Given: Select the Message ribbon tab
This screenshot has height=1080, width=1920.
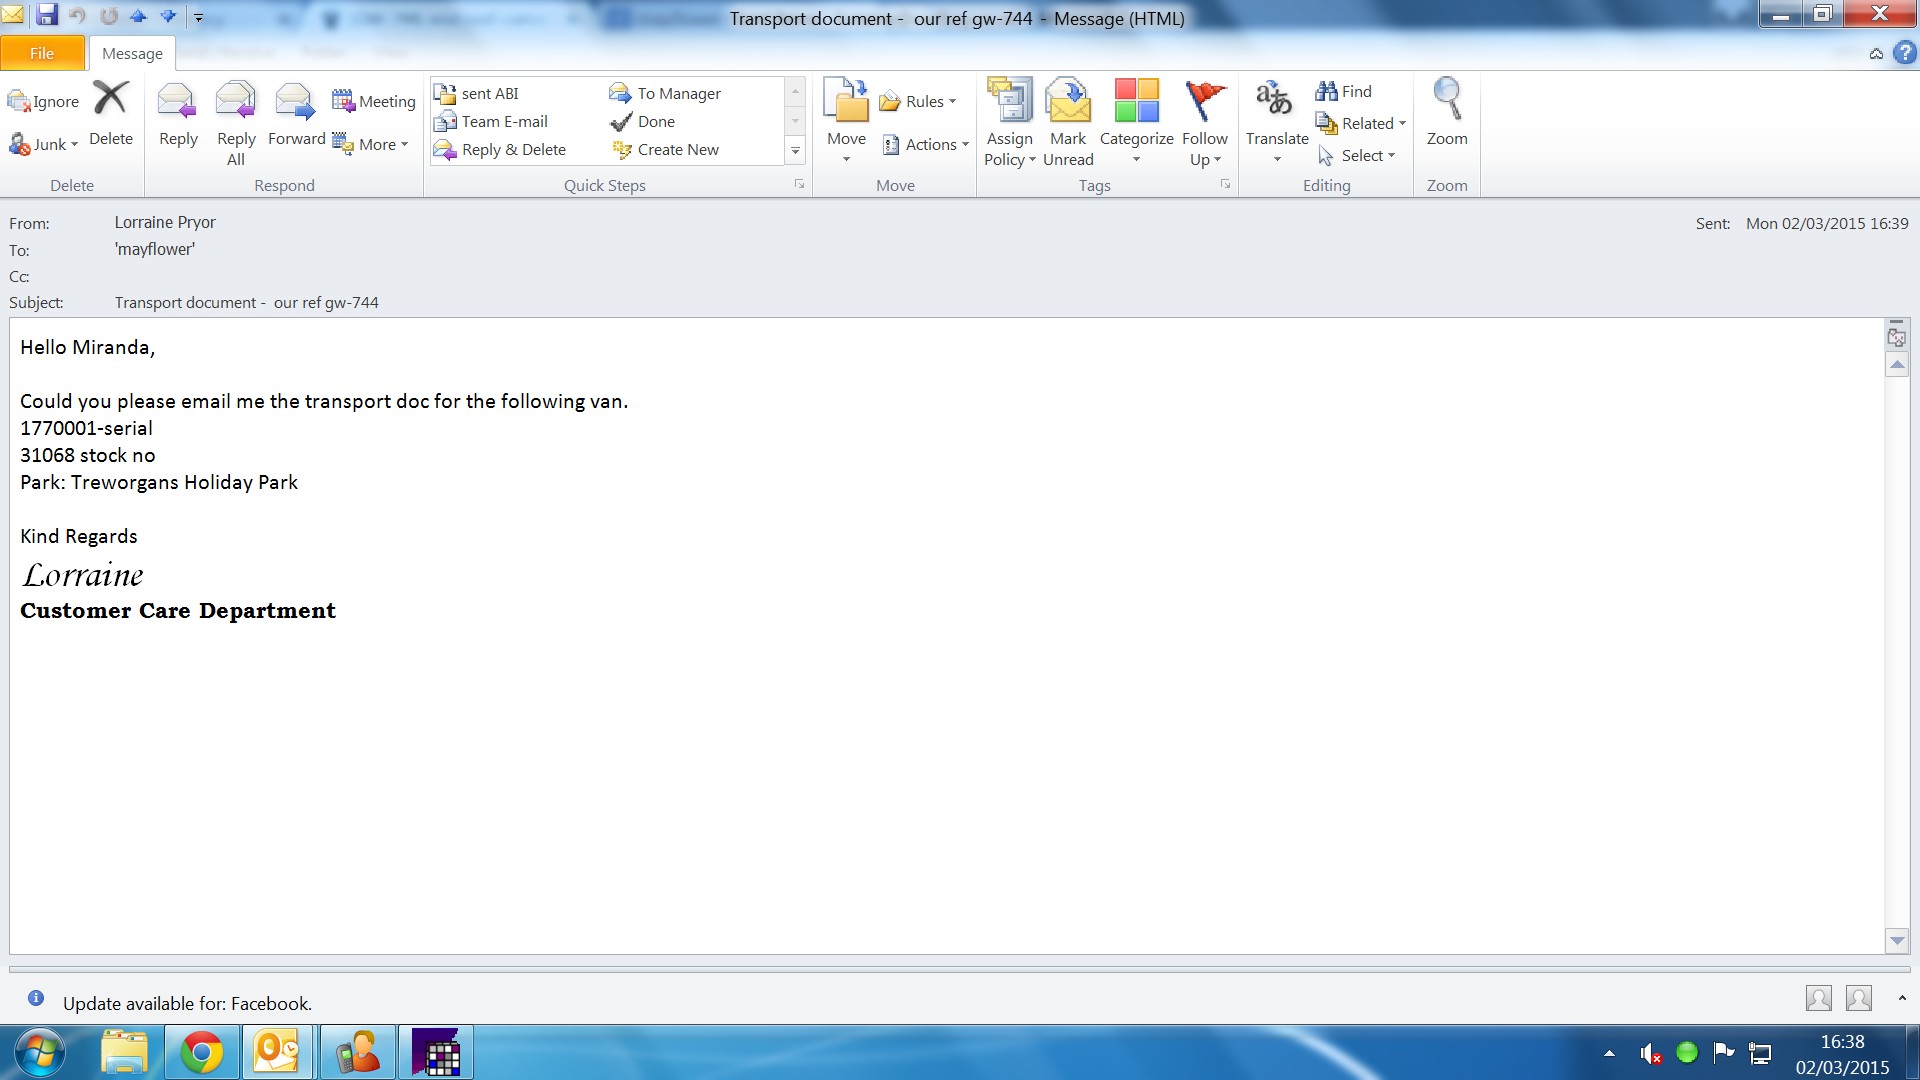Looking at the screenshot, I should pos(132,53).
